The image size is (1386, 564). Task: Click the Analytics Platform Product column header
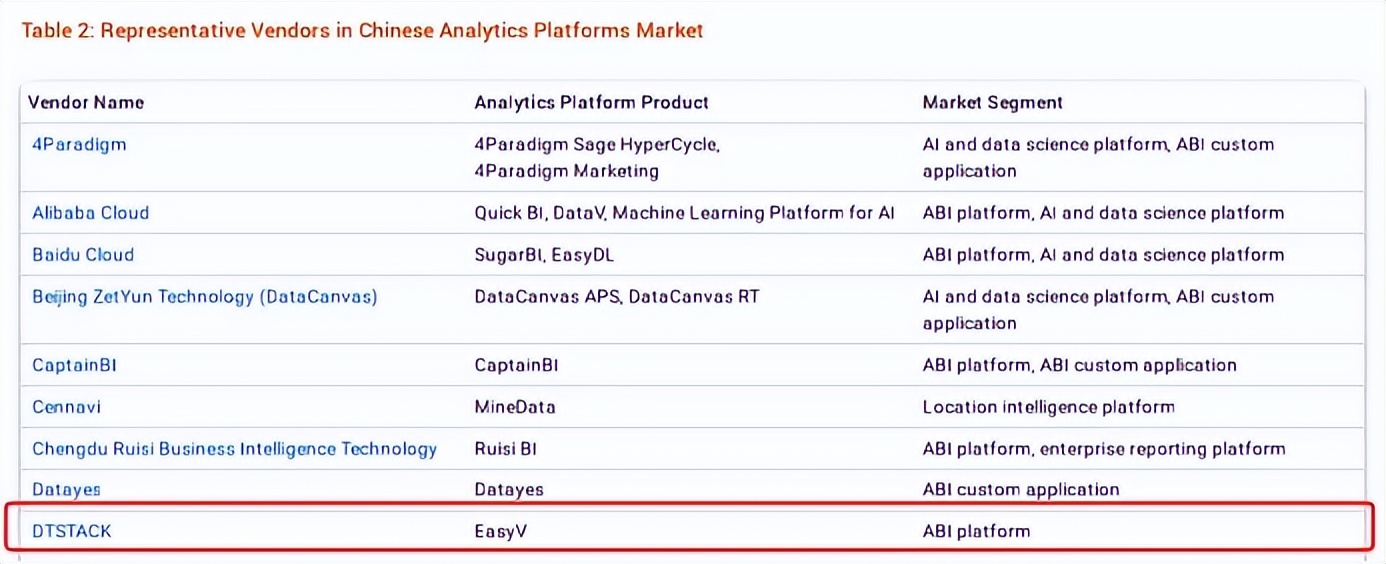(592, 102)
